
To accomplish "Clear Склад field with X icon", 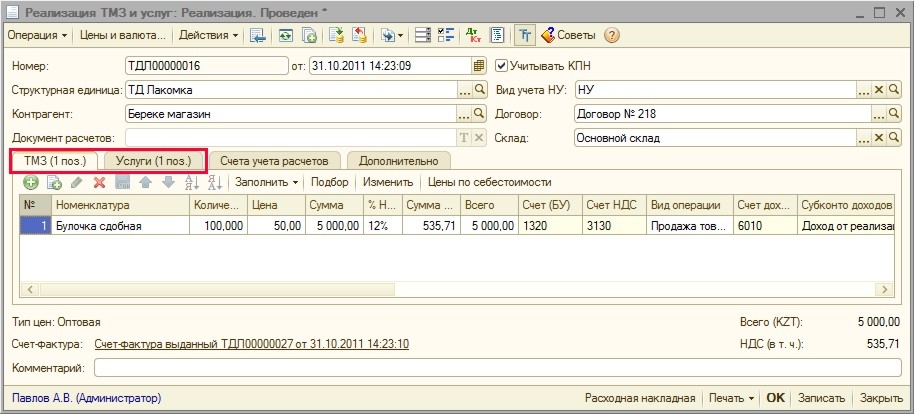I will (x=879, y=138).
